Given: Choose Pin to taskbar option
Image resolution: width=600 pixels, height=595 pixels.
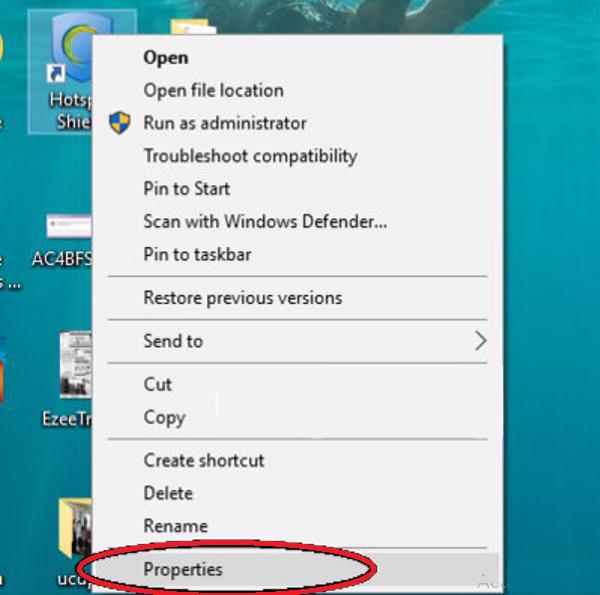Looking at the screenshot, I should (x=197, y=255).
